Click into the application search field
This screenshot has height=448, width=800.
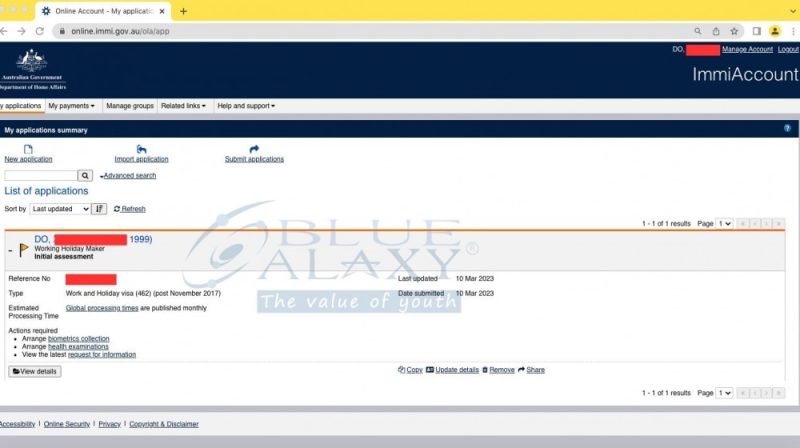[41, 176]
